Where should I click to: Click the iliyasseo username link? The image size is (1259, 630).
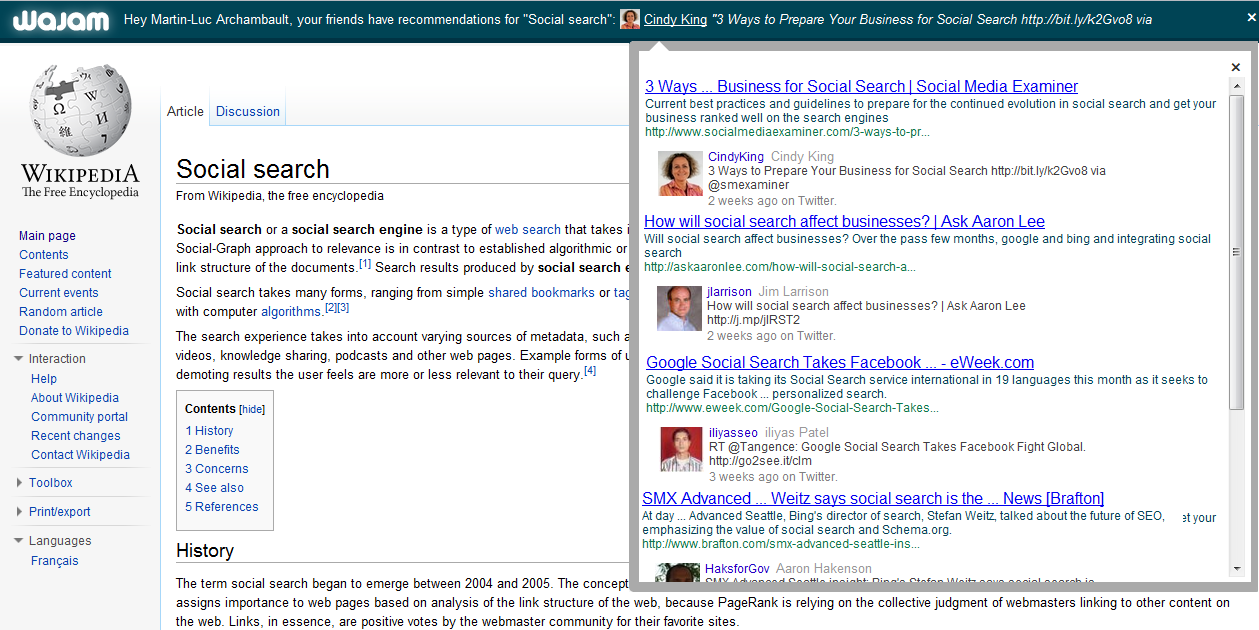pyautogui.click(x=733, y=433)
